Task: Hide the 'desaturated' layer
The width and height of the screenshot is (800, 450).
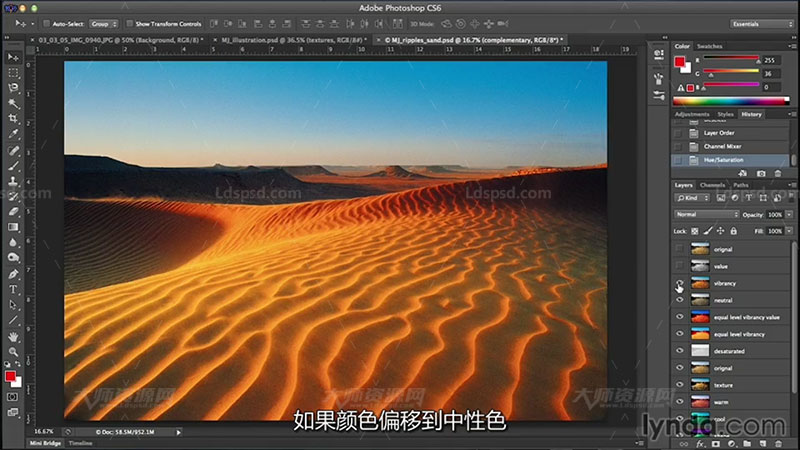Action: click(679, 351)
